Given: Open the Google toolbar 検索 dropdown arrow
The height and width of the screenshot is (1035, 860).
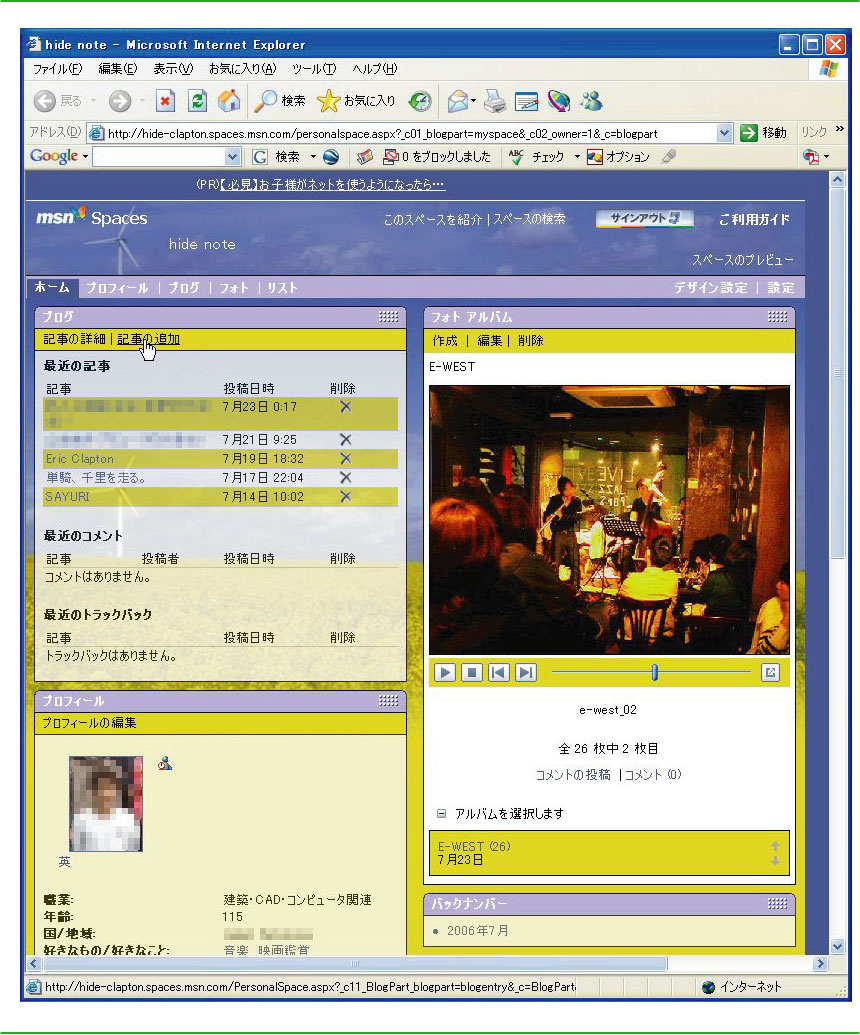Looking at the screenshot, I should coord(313,157).
